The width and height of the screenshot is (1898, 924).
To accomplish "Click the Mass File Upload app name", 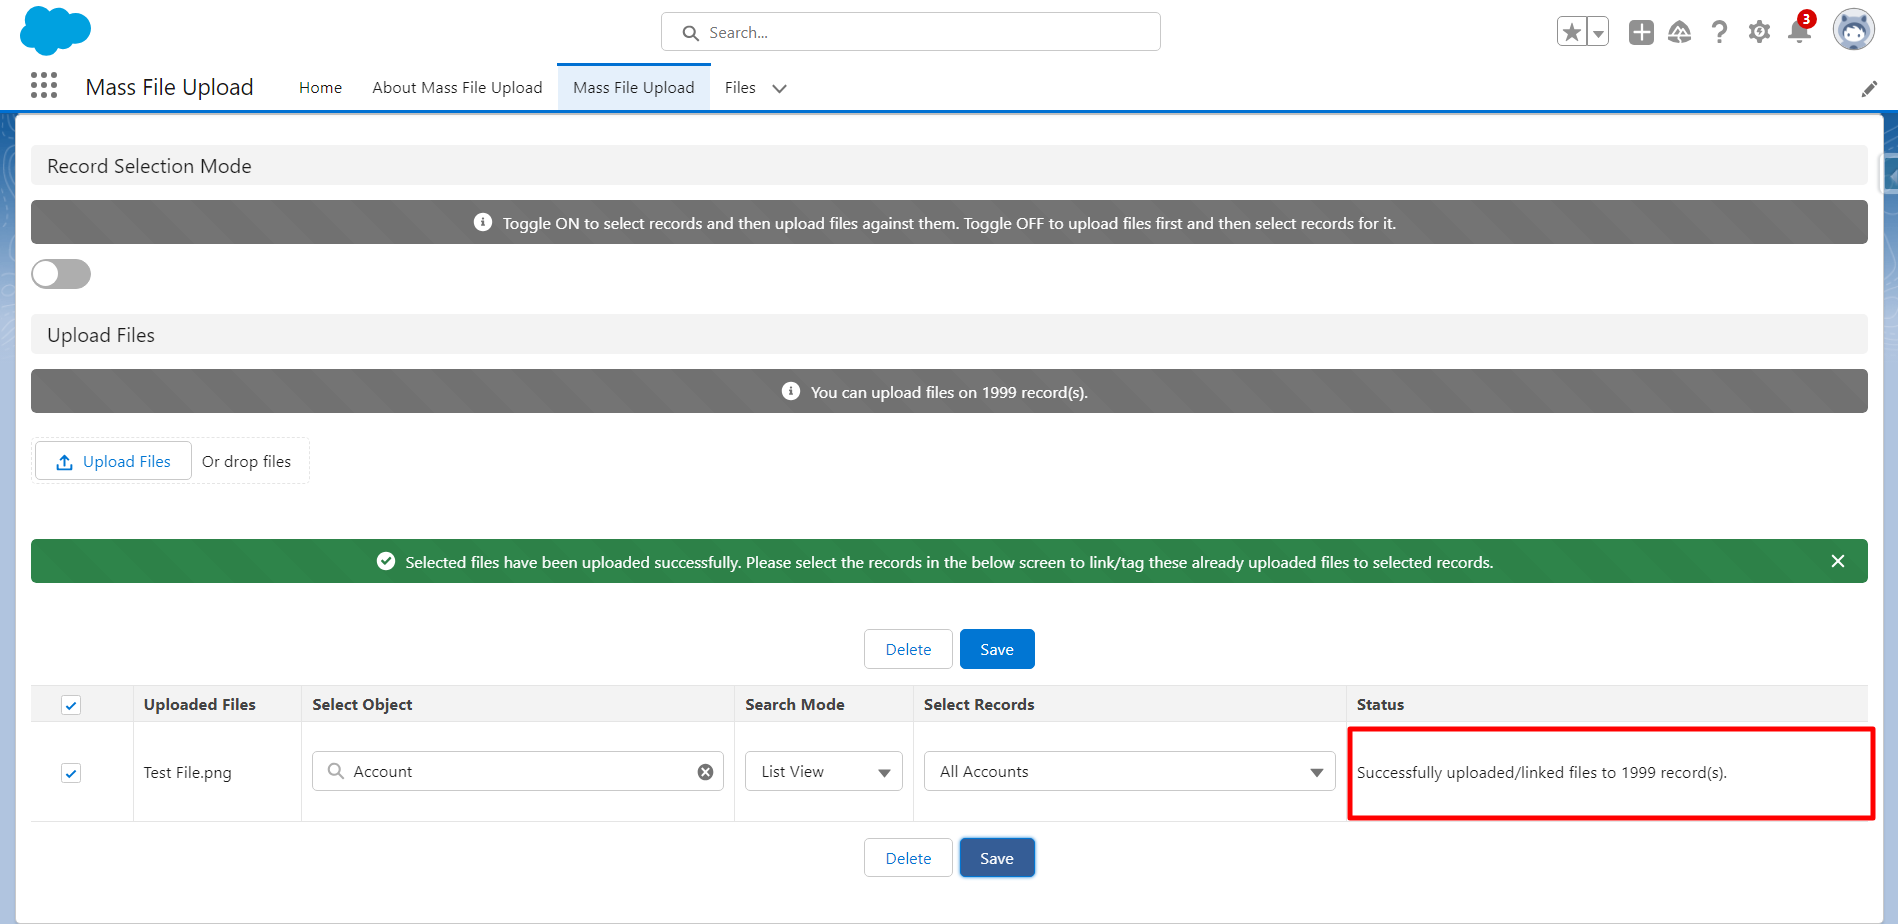I will point(170,87).
